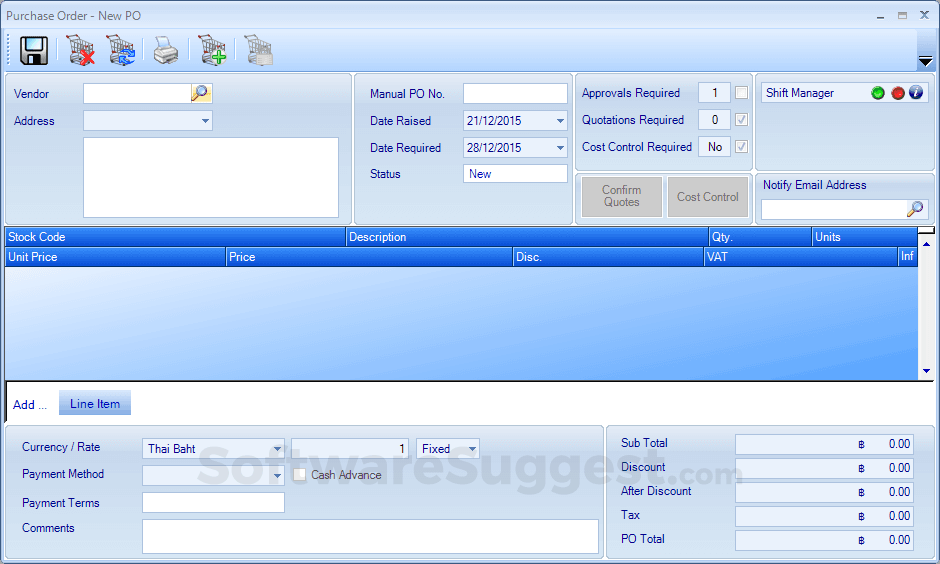Save the purchase order with floppy icon
The height and width of the screenshot is (564, 940).
click(34, 50)
